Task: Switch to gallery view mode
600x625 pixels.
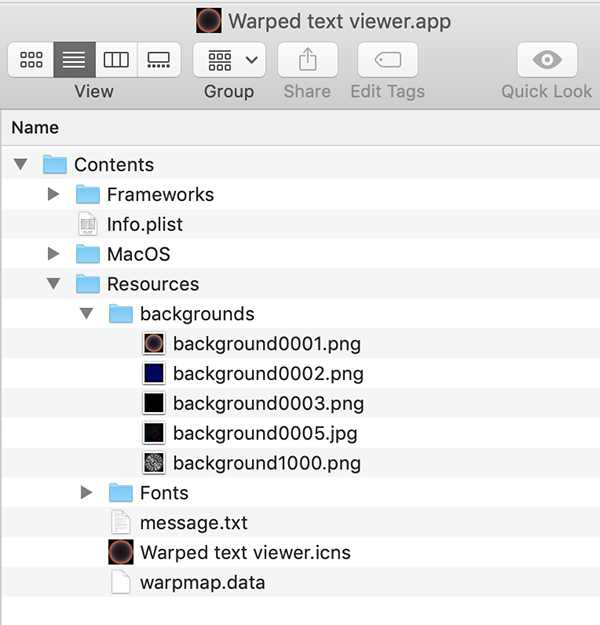Action: [159, 60]
